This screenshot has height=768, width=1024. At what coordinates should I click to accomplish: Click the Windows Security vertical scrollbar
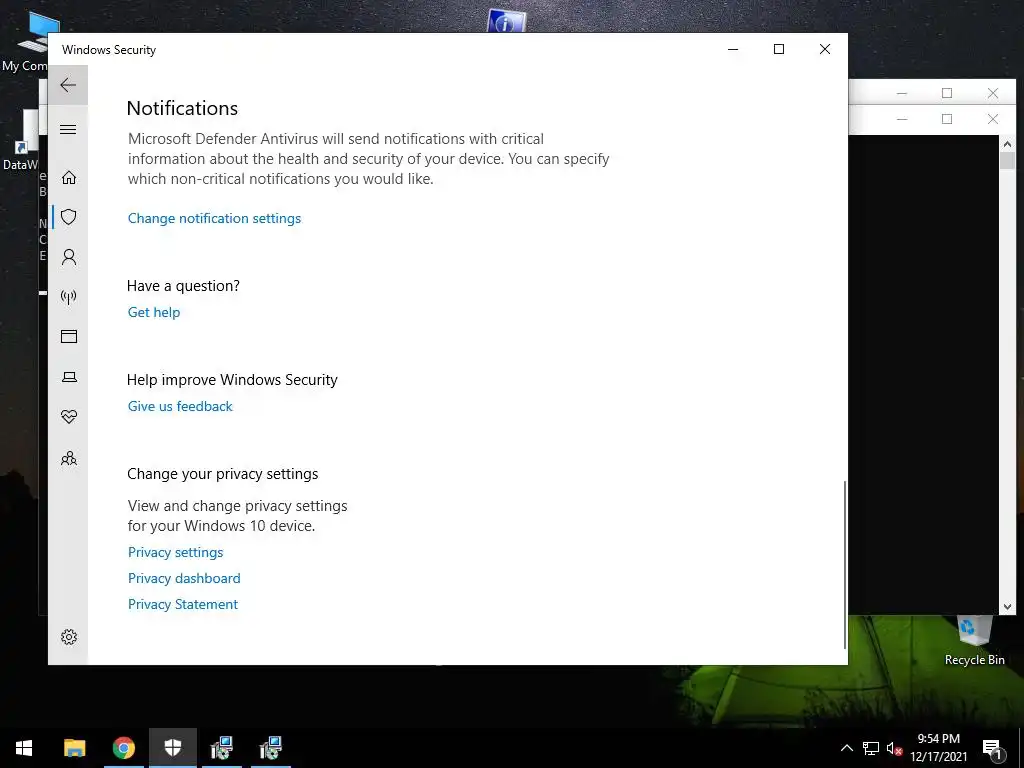[x=845, y=565]
